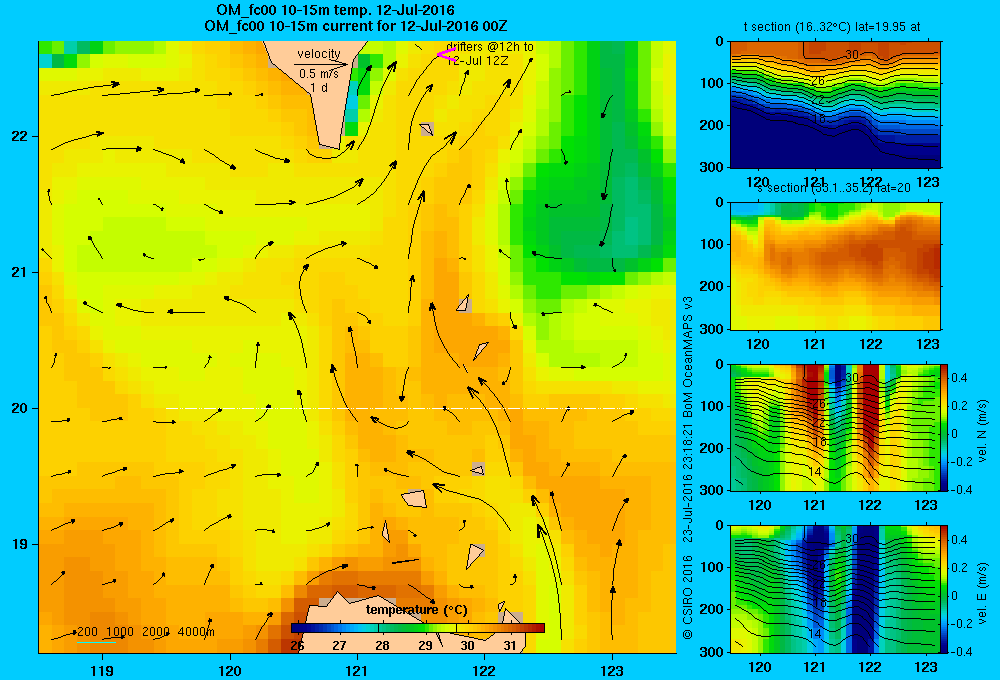Click latitude label '19' on the main map axis
This screenshot has width=1000, height=680.
tap(20, 544)
